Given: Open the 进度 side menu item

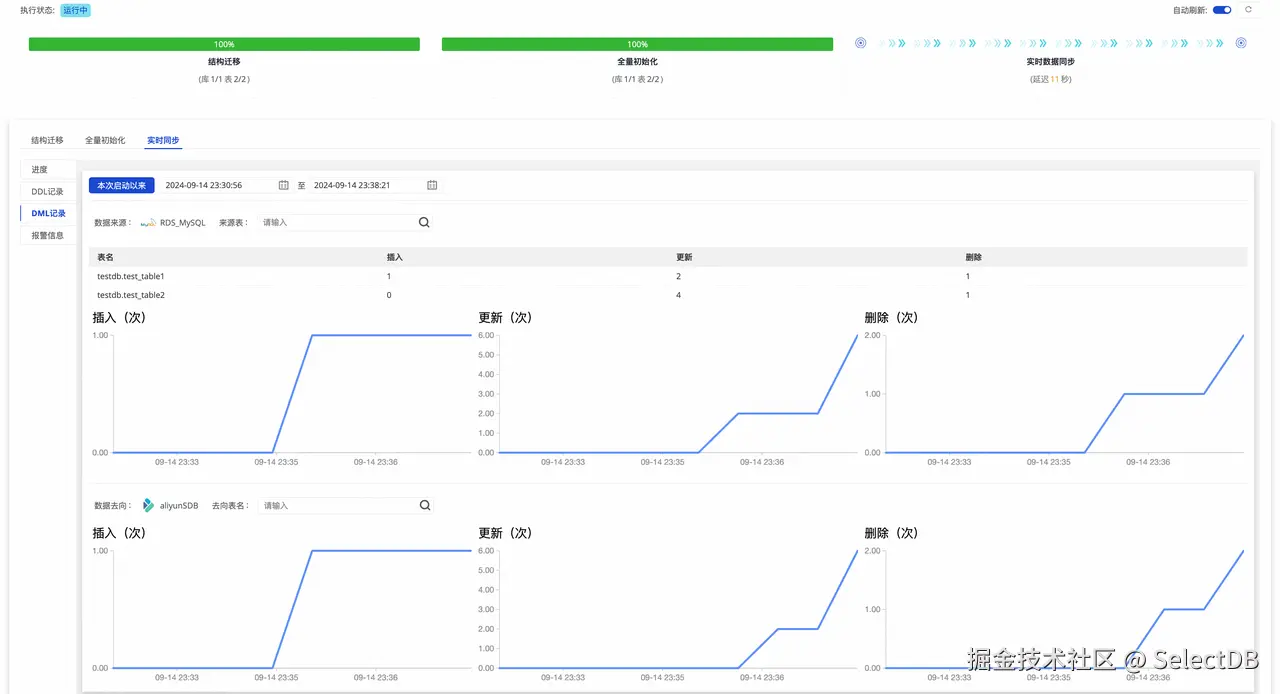Looking at the screenshot, I should [x=48, y=170].
